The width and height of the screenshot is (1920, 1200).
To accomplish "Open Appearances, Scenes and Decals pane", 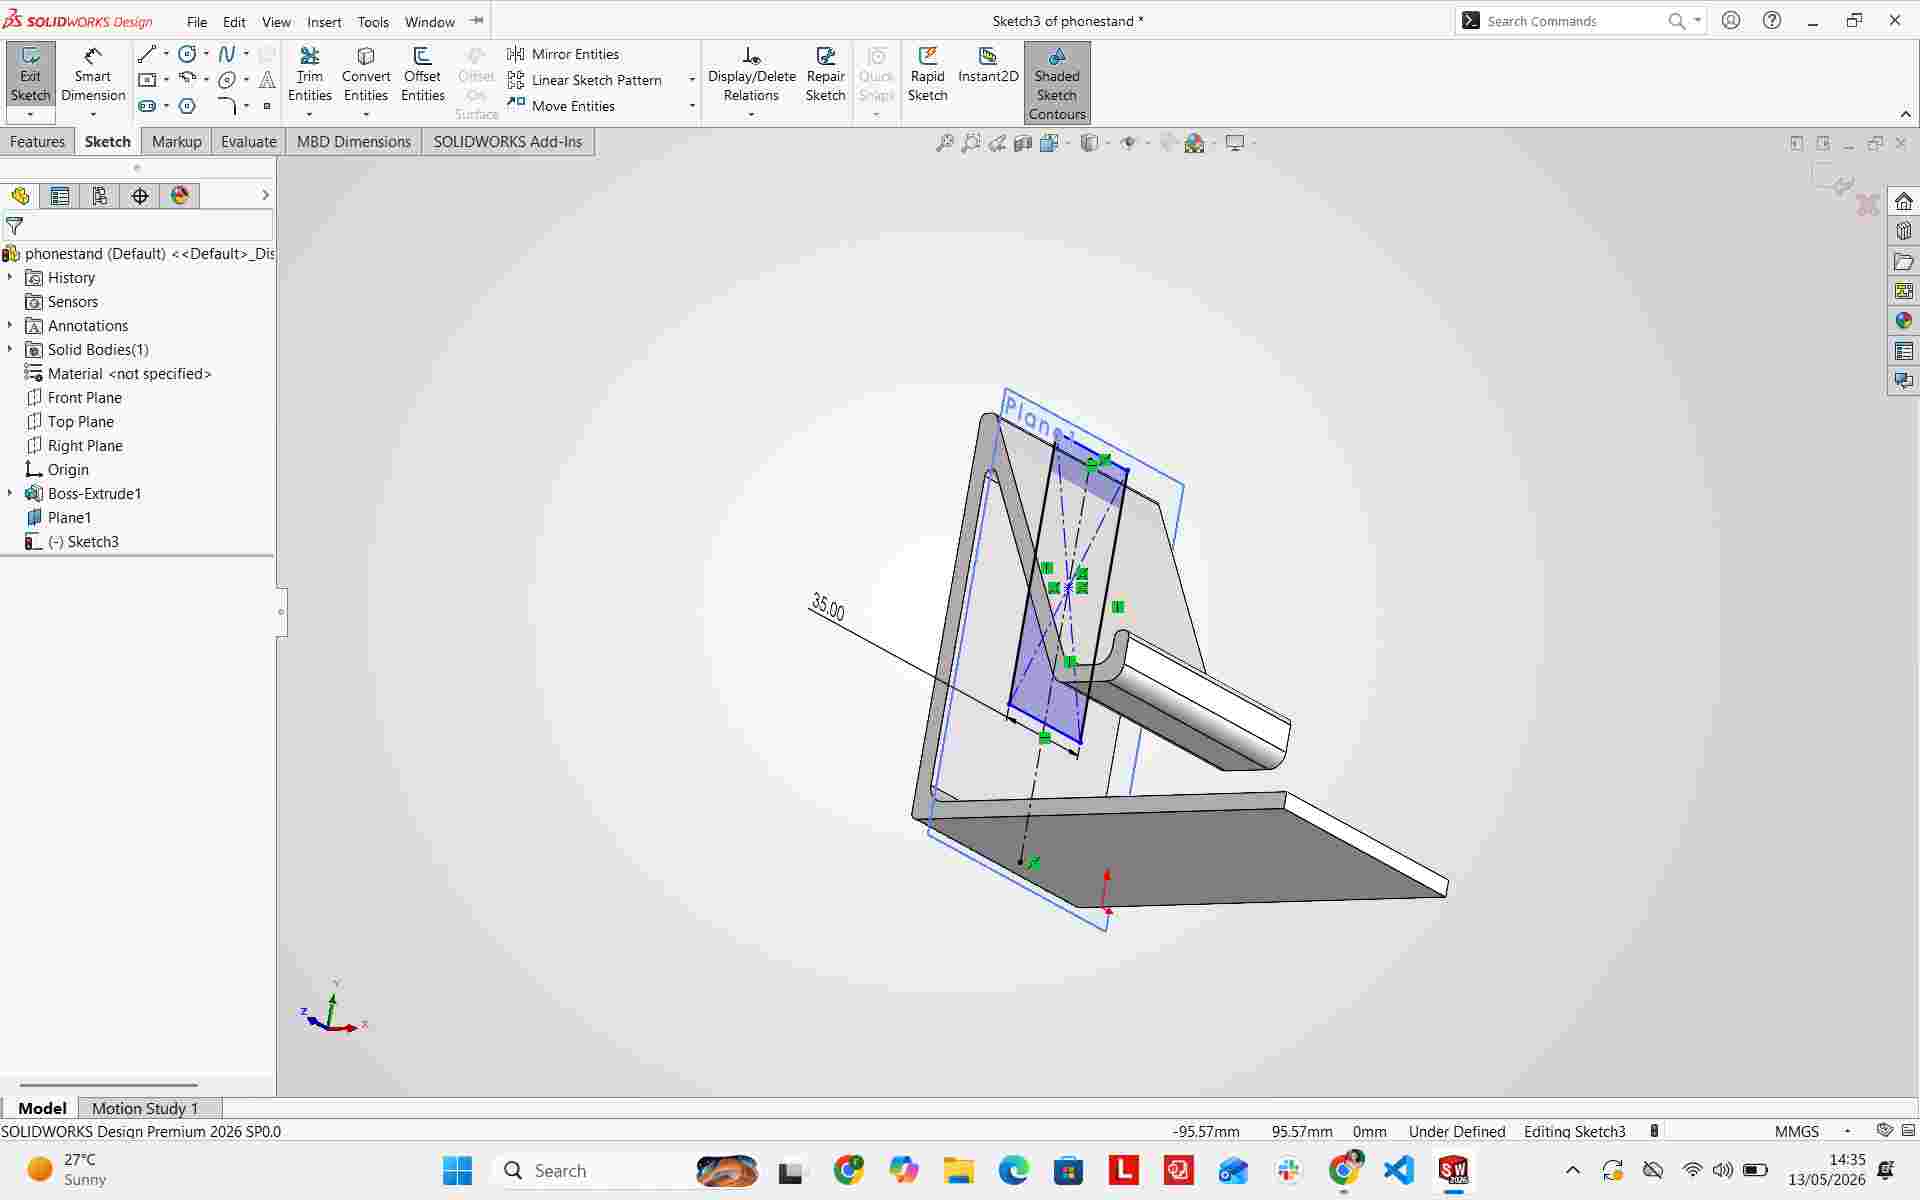I will [1904, 321].
